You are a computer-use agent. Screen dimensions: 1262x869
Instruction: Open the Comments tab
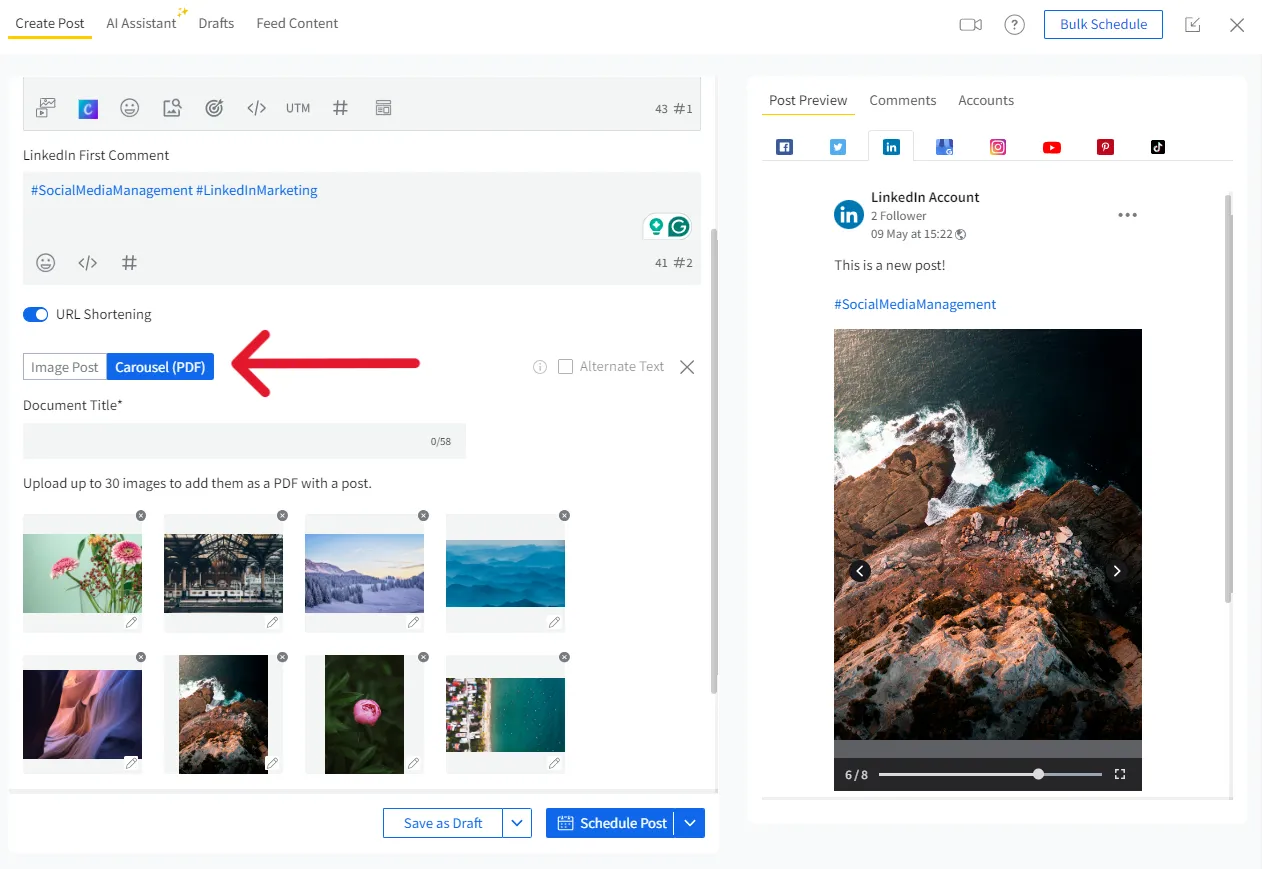pyautogui.click(x=902, y=100)
